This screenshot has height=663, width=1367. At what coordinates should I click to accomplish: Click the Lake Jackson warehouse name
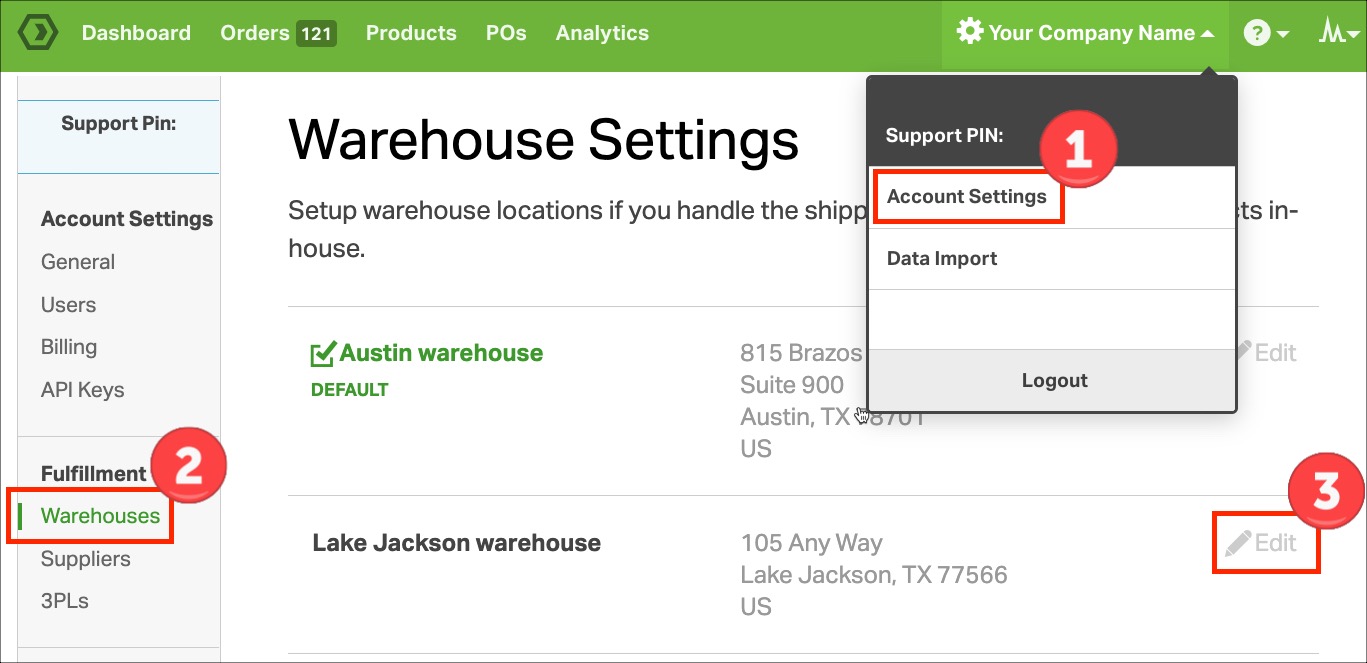click(x=456, y=543)
